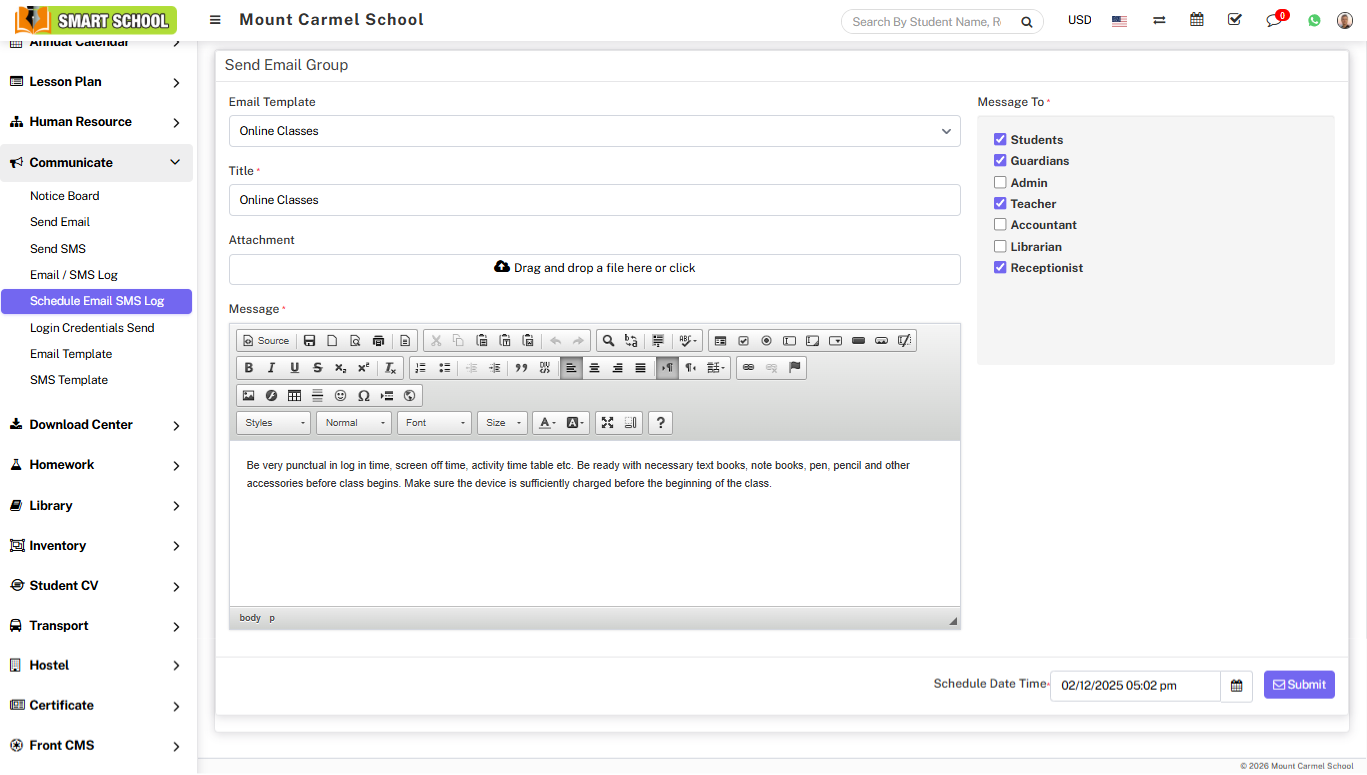Image resolution: width=1367 pixels, height=775 pixels.
Task: Open the WhatsApp icon in header
Action: [1314, 20]
